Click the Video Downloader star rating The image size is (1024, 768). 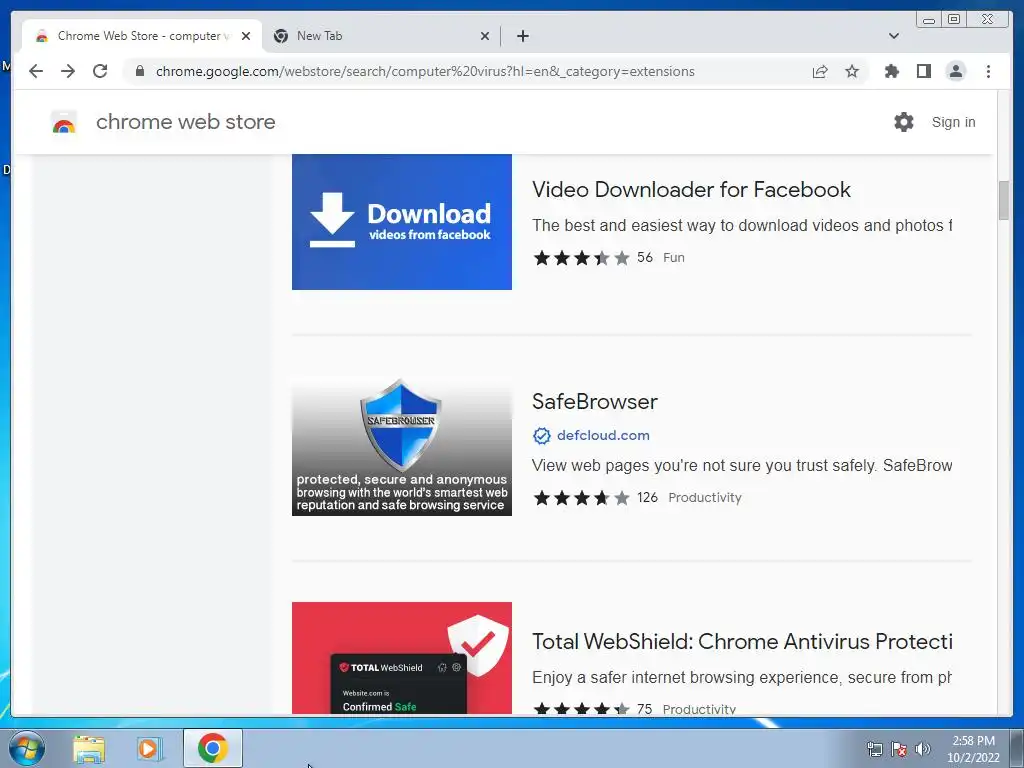(581, 258)
